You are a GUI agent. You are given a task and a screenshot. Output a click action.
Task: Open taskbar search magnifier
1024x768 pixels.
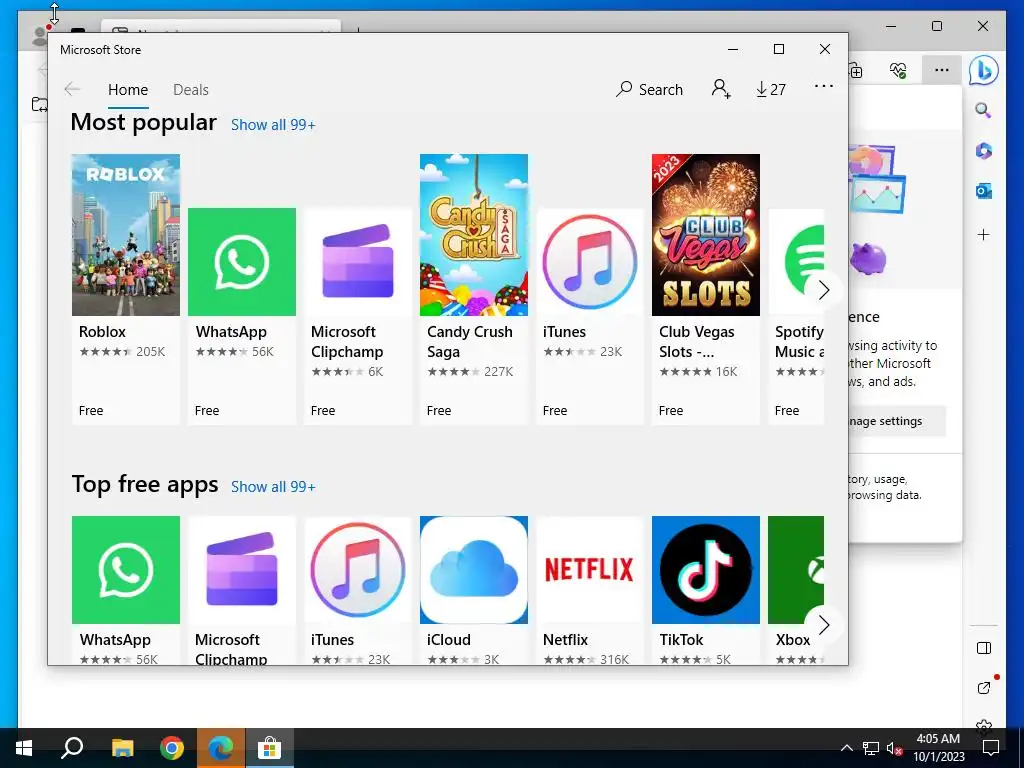tap(72, 748)
